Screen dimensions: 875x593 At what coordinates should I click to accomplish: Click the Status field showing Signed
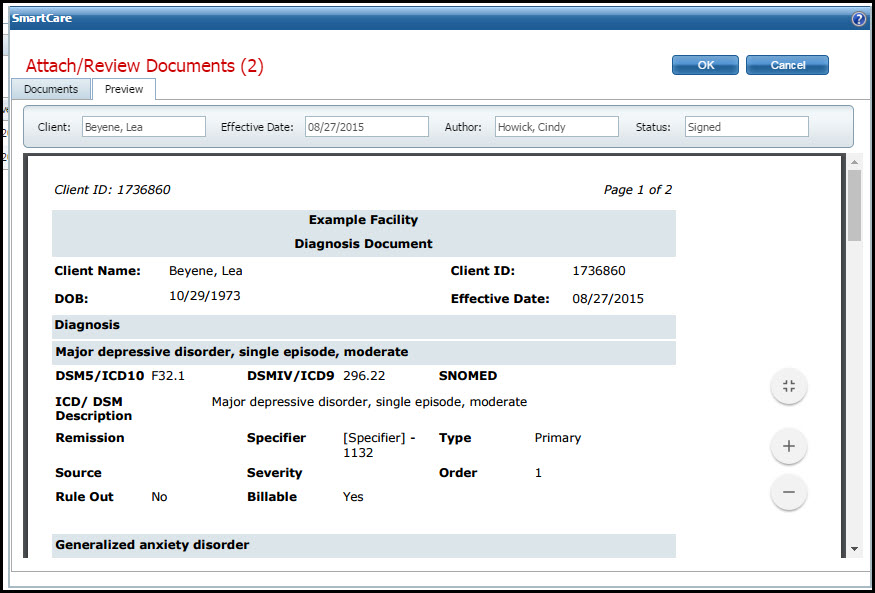[x=744, y=126]
